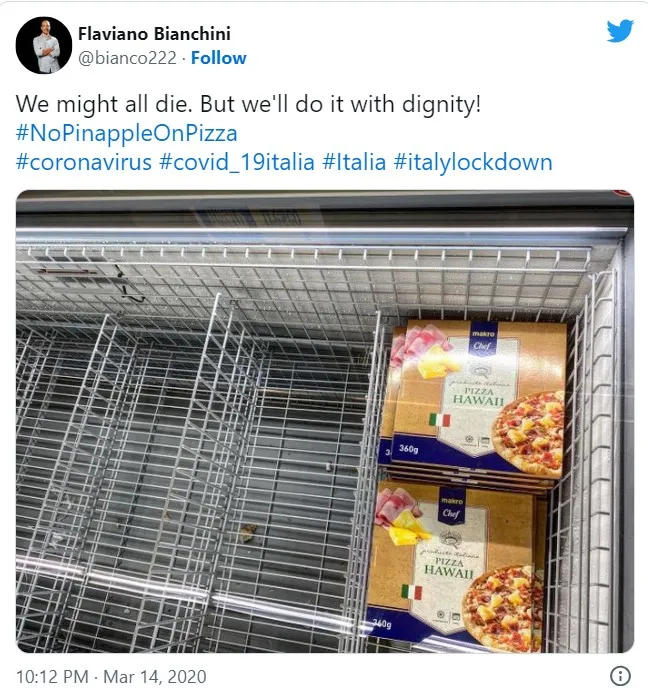Open the empty freezer photo
Screen dimensions: 648x688
[325, 421]
